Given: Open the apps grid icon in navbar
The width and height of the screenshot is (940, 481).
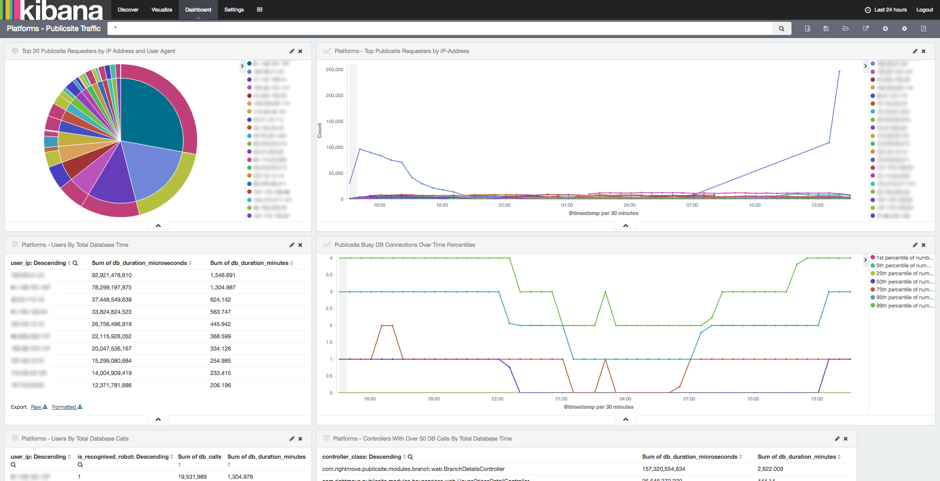Looking at the screenshot, I should [x=259, y=10].
